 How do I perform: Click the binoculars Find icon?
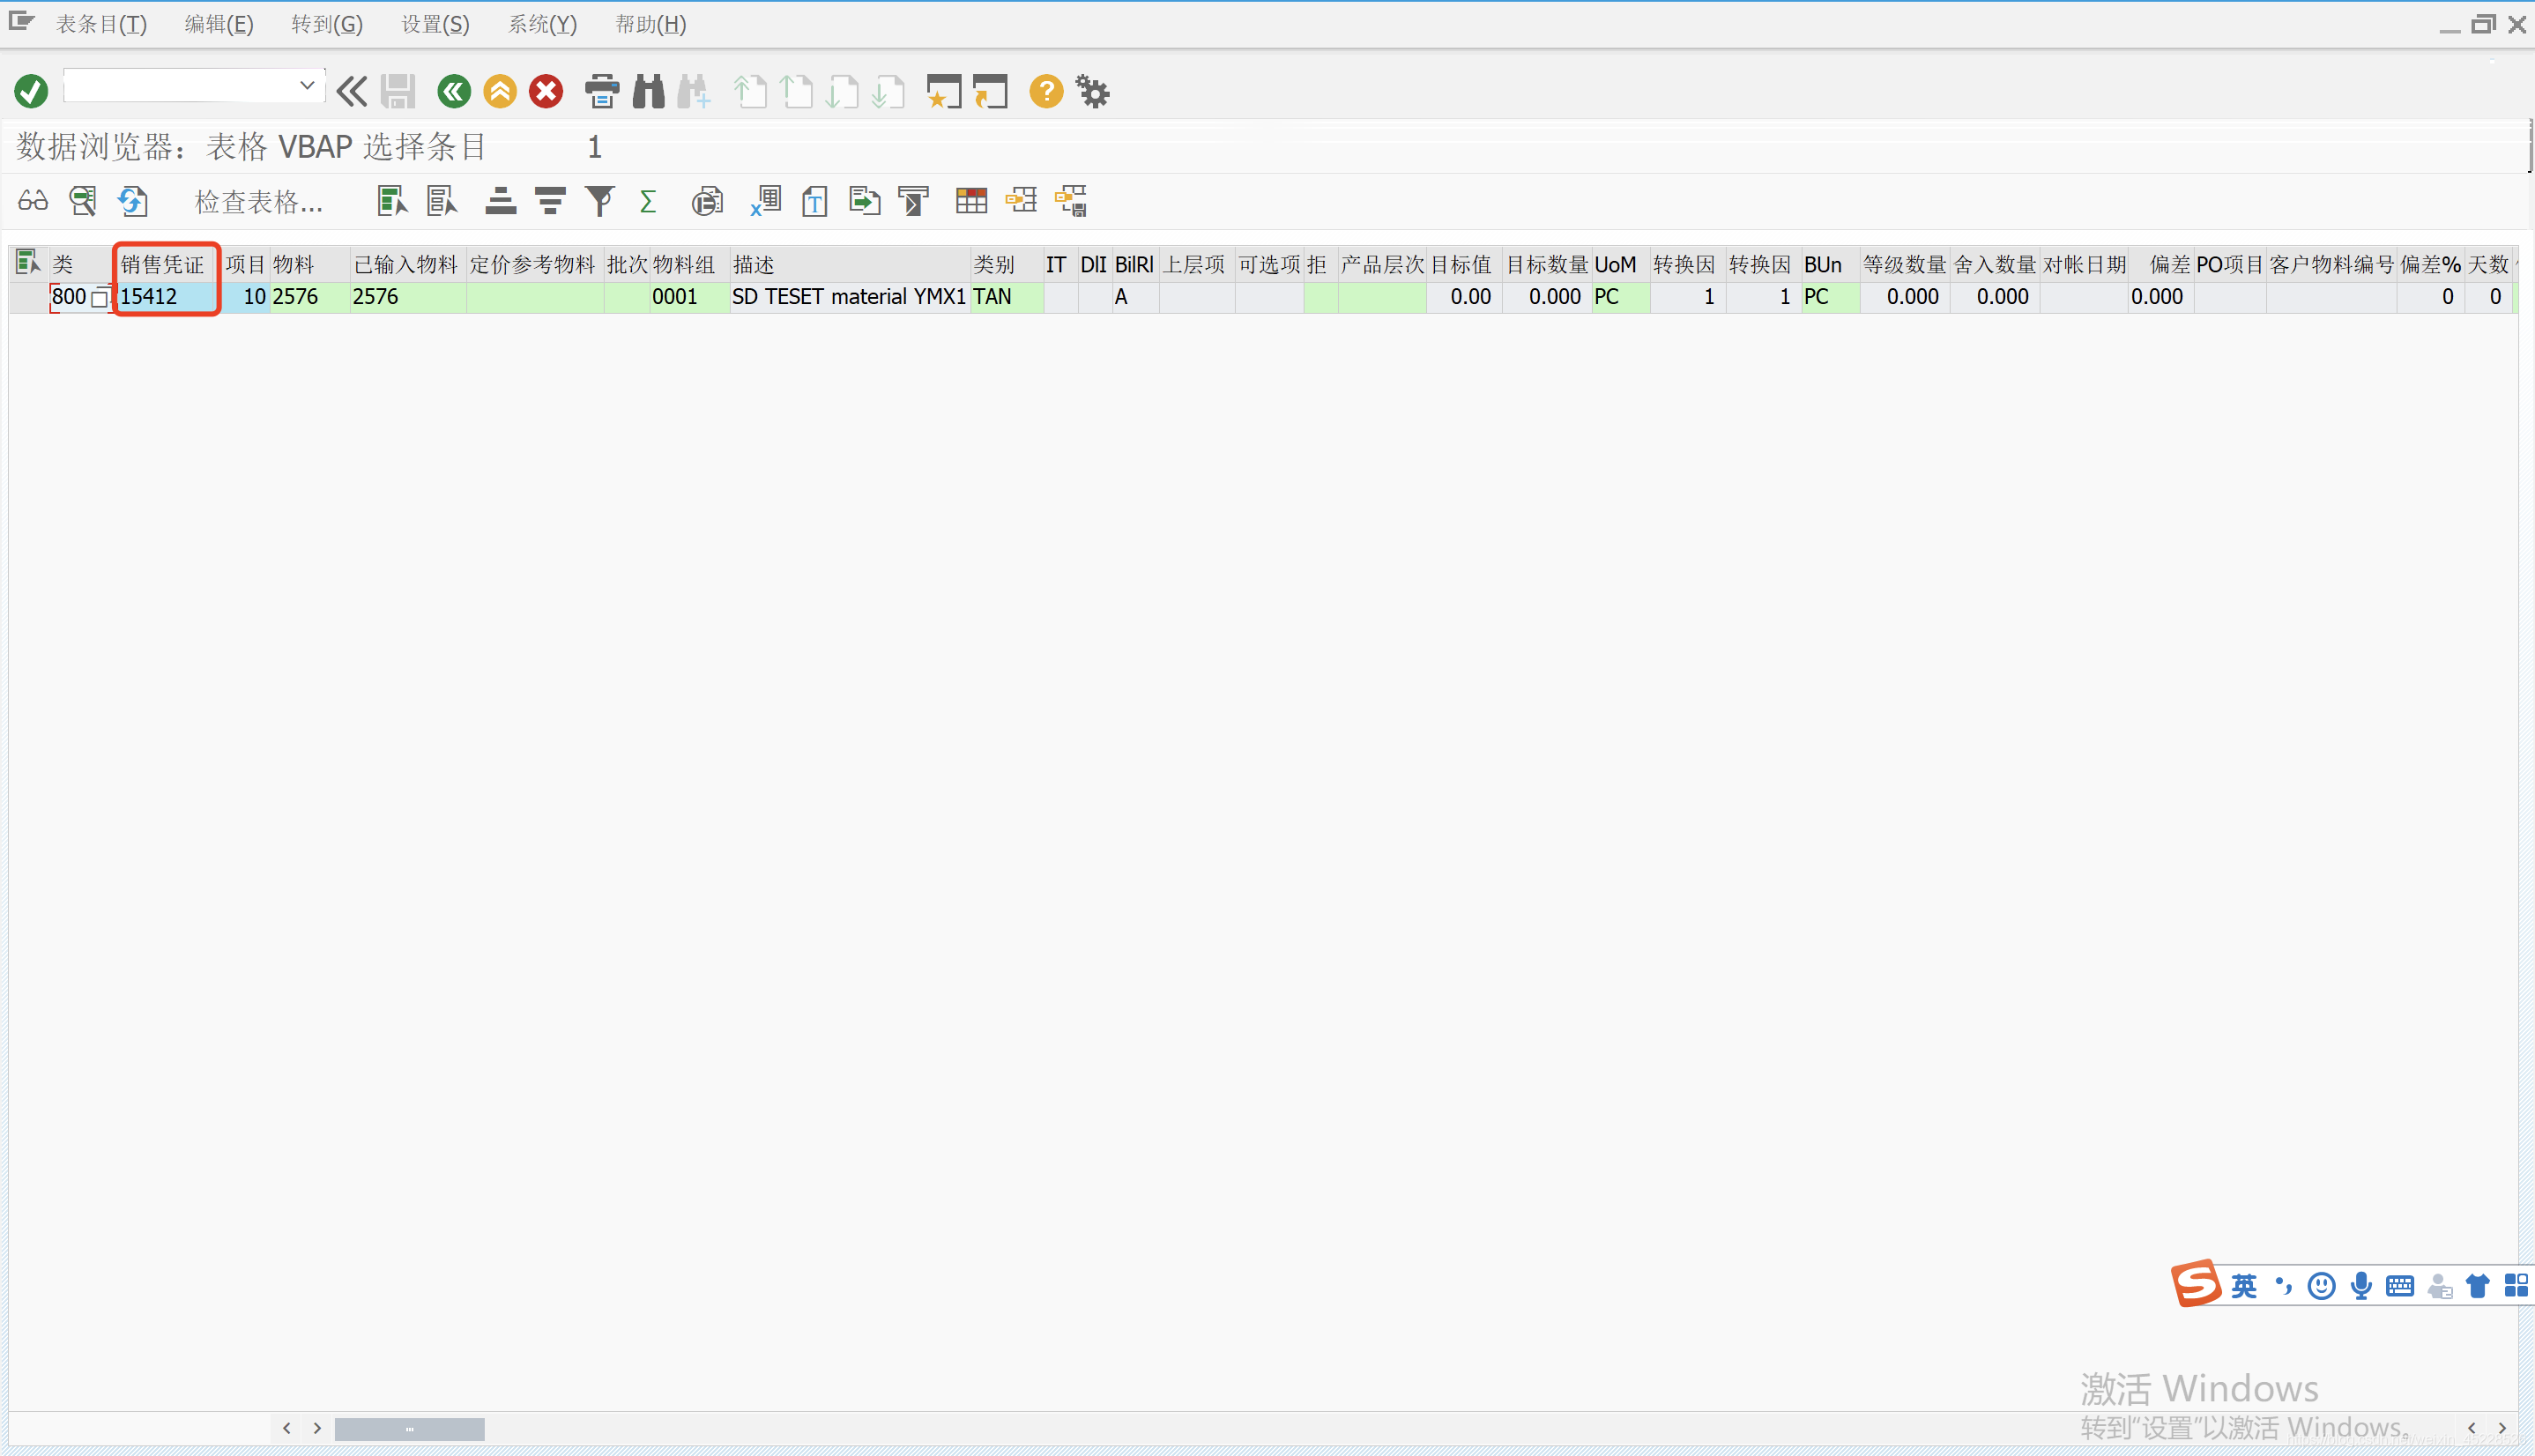pyautogui.click(x=648, y=92)
